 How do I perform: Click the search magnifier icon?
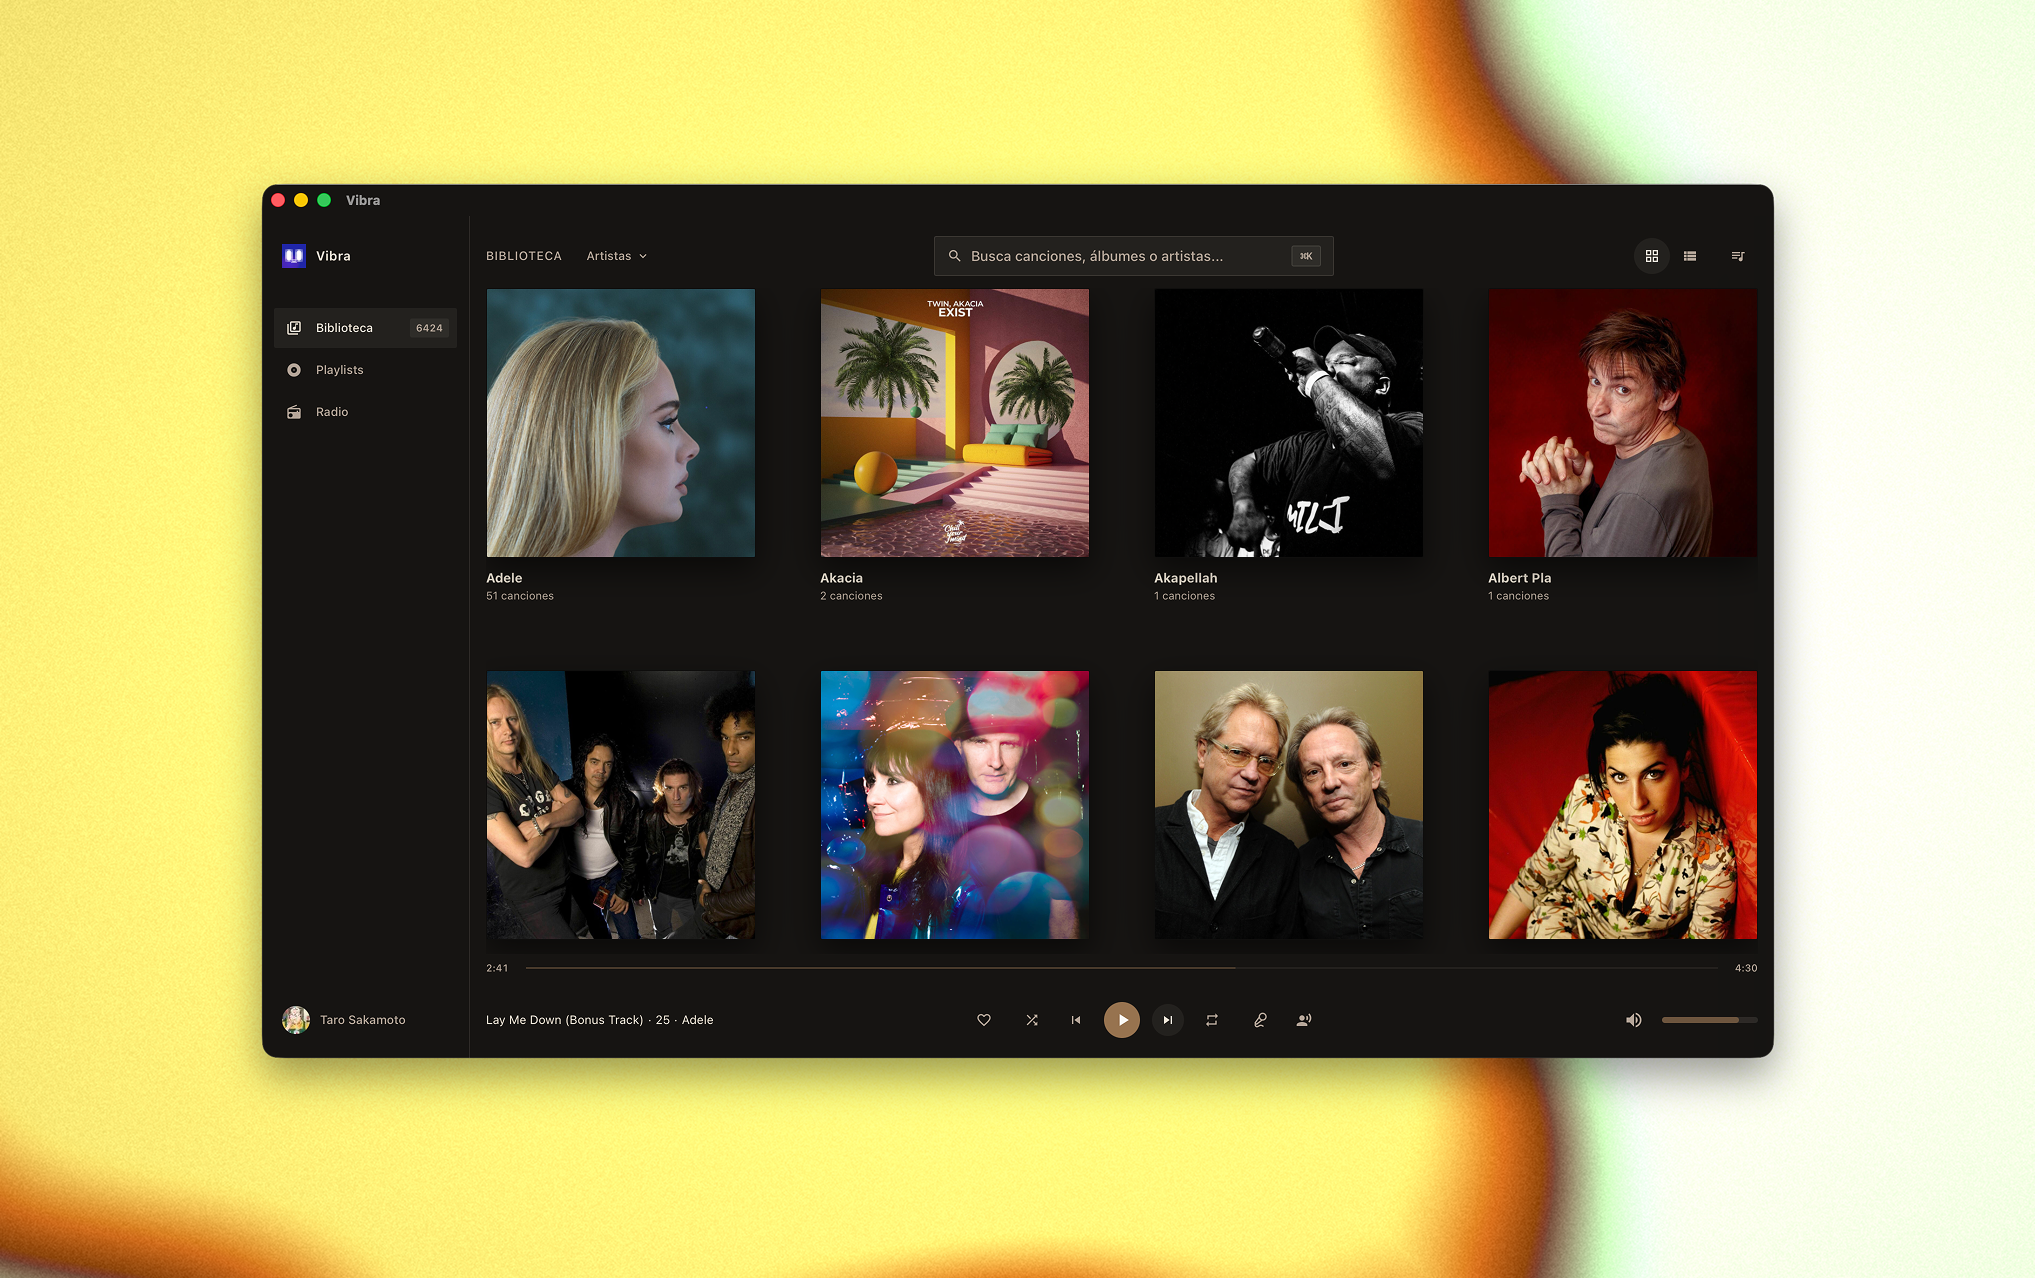click(954, 256)
